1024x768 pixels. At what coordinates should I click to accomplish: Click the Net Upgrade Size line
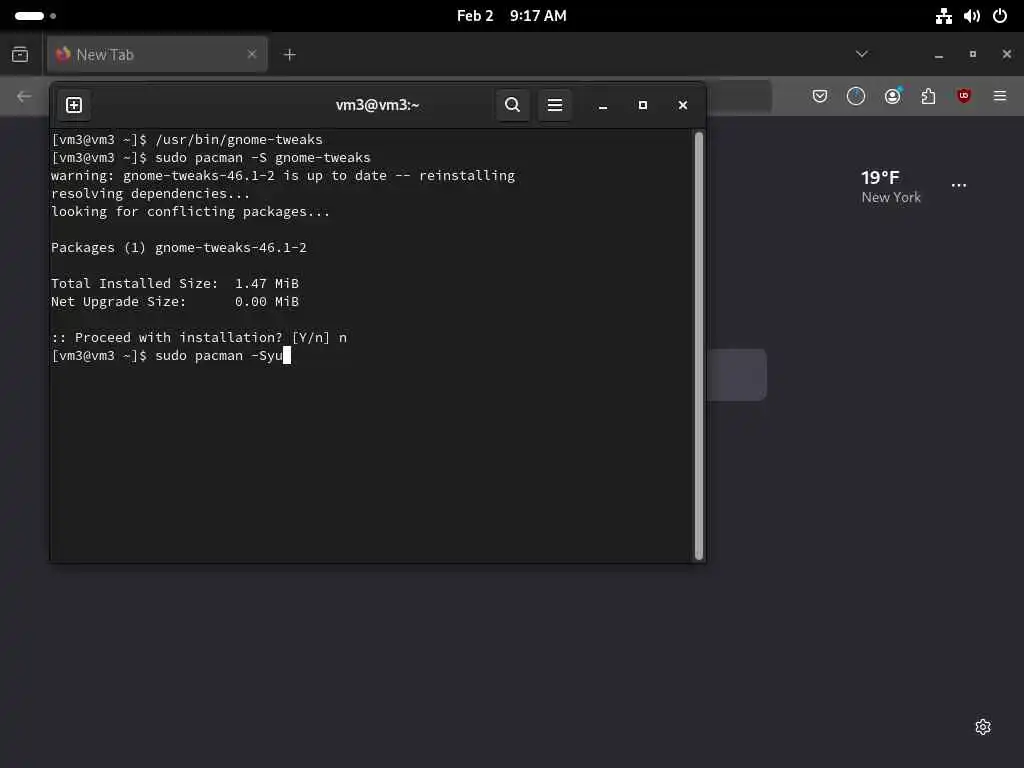tap(175, 302)
